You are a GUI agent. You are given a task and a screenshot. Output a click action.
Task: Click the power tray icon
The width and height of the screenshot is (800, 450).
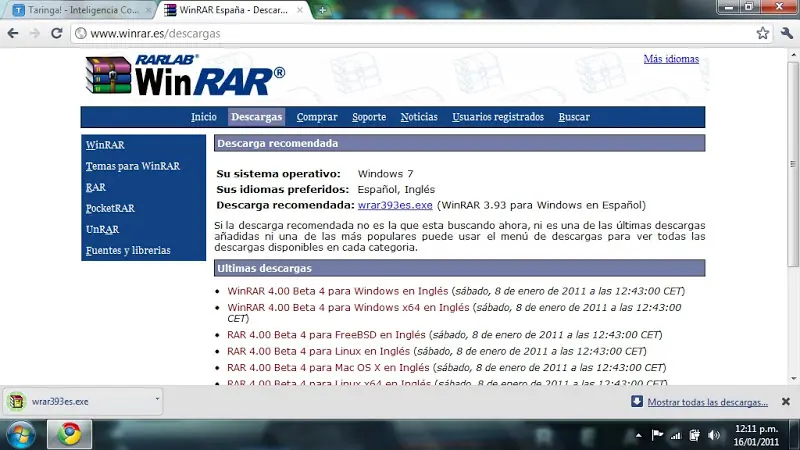coord(694,435)
